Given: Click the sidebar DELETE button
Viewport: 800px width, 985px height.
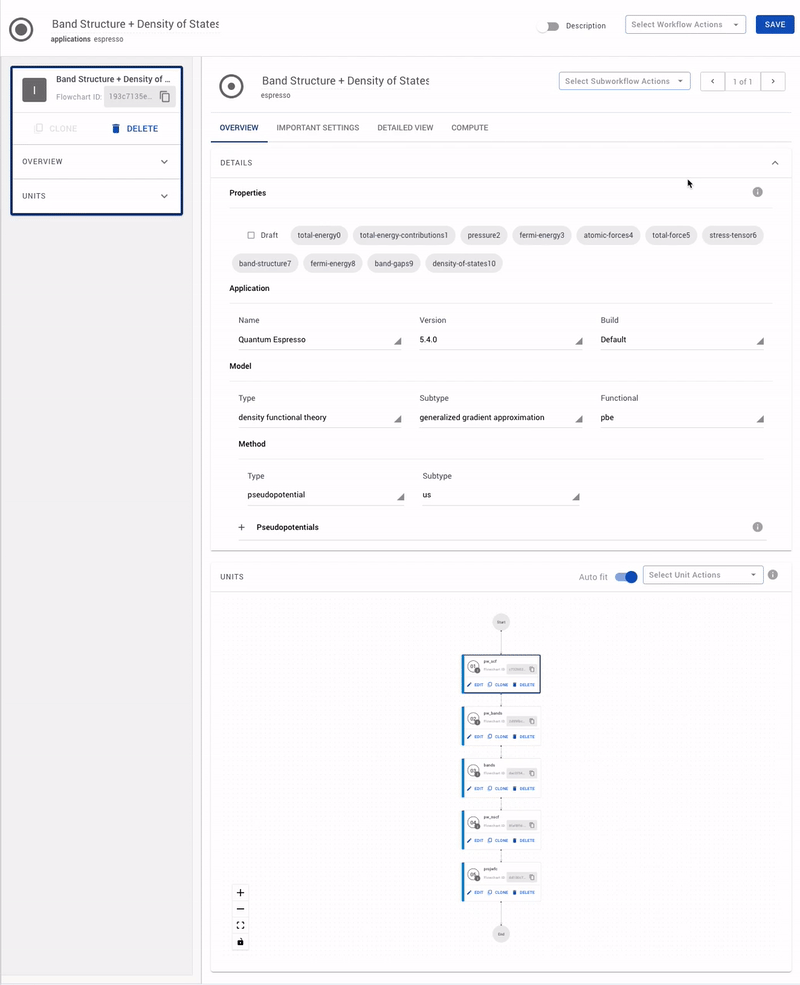Looking at the screenshot, I should [135, 128].
